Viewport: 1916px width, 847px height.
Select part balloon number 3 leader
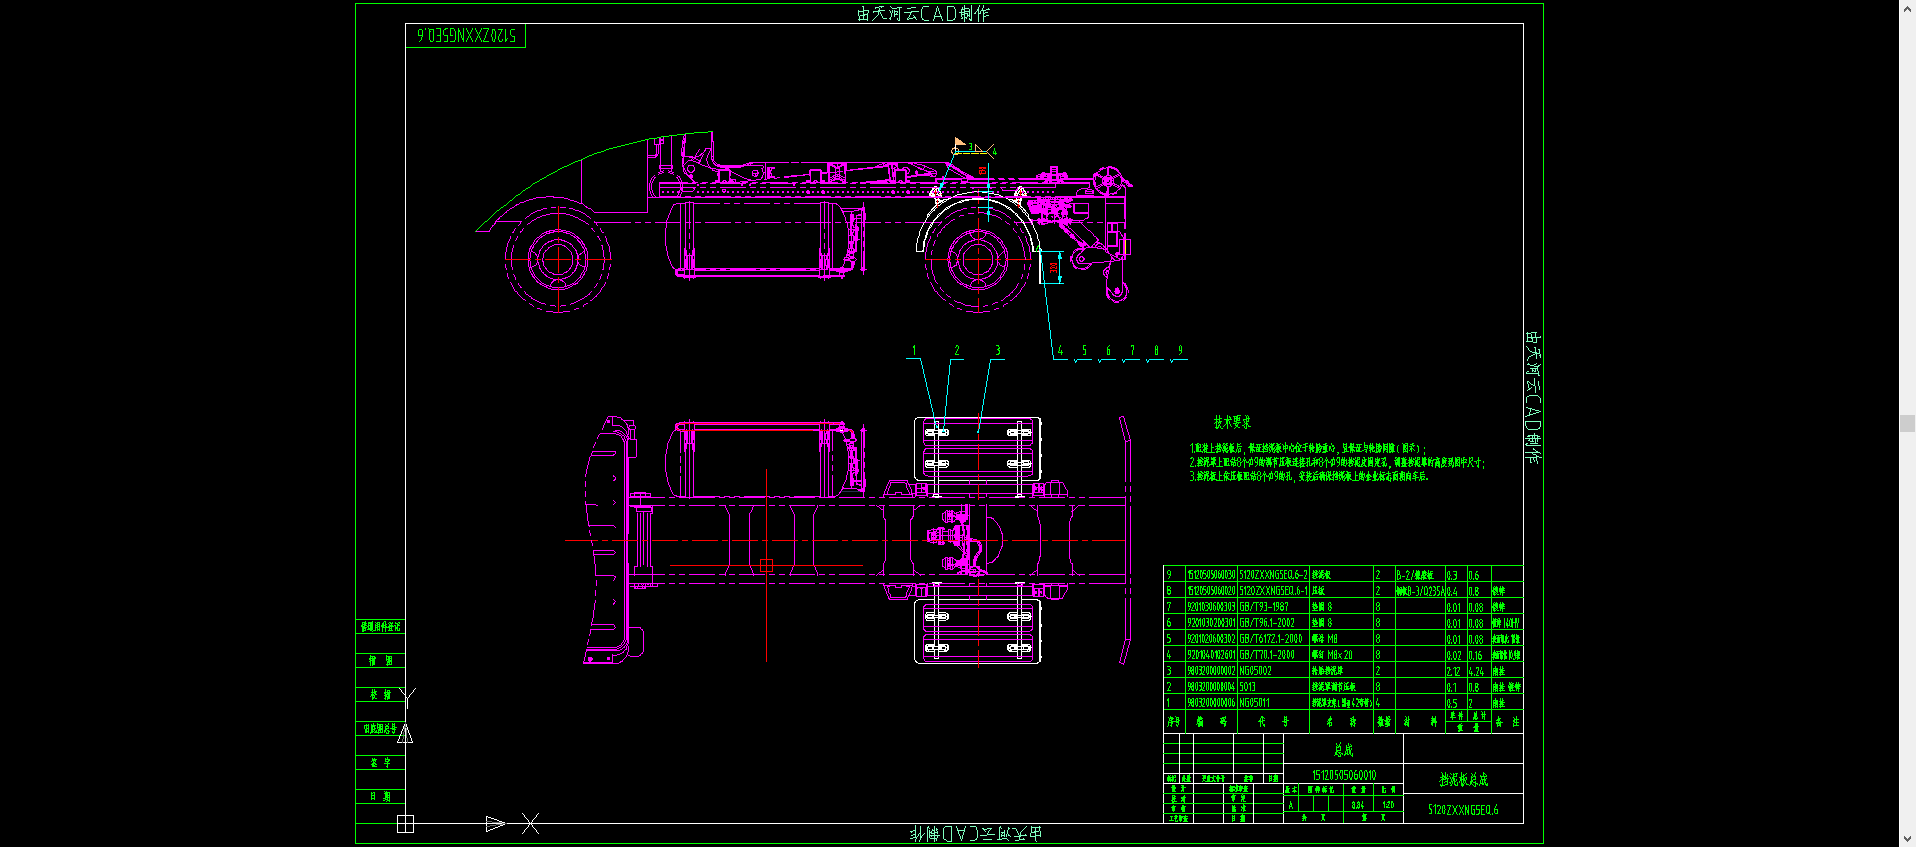pos(997,351)
